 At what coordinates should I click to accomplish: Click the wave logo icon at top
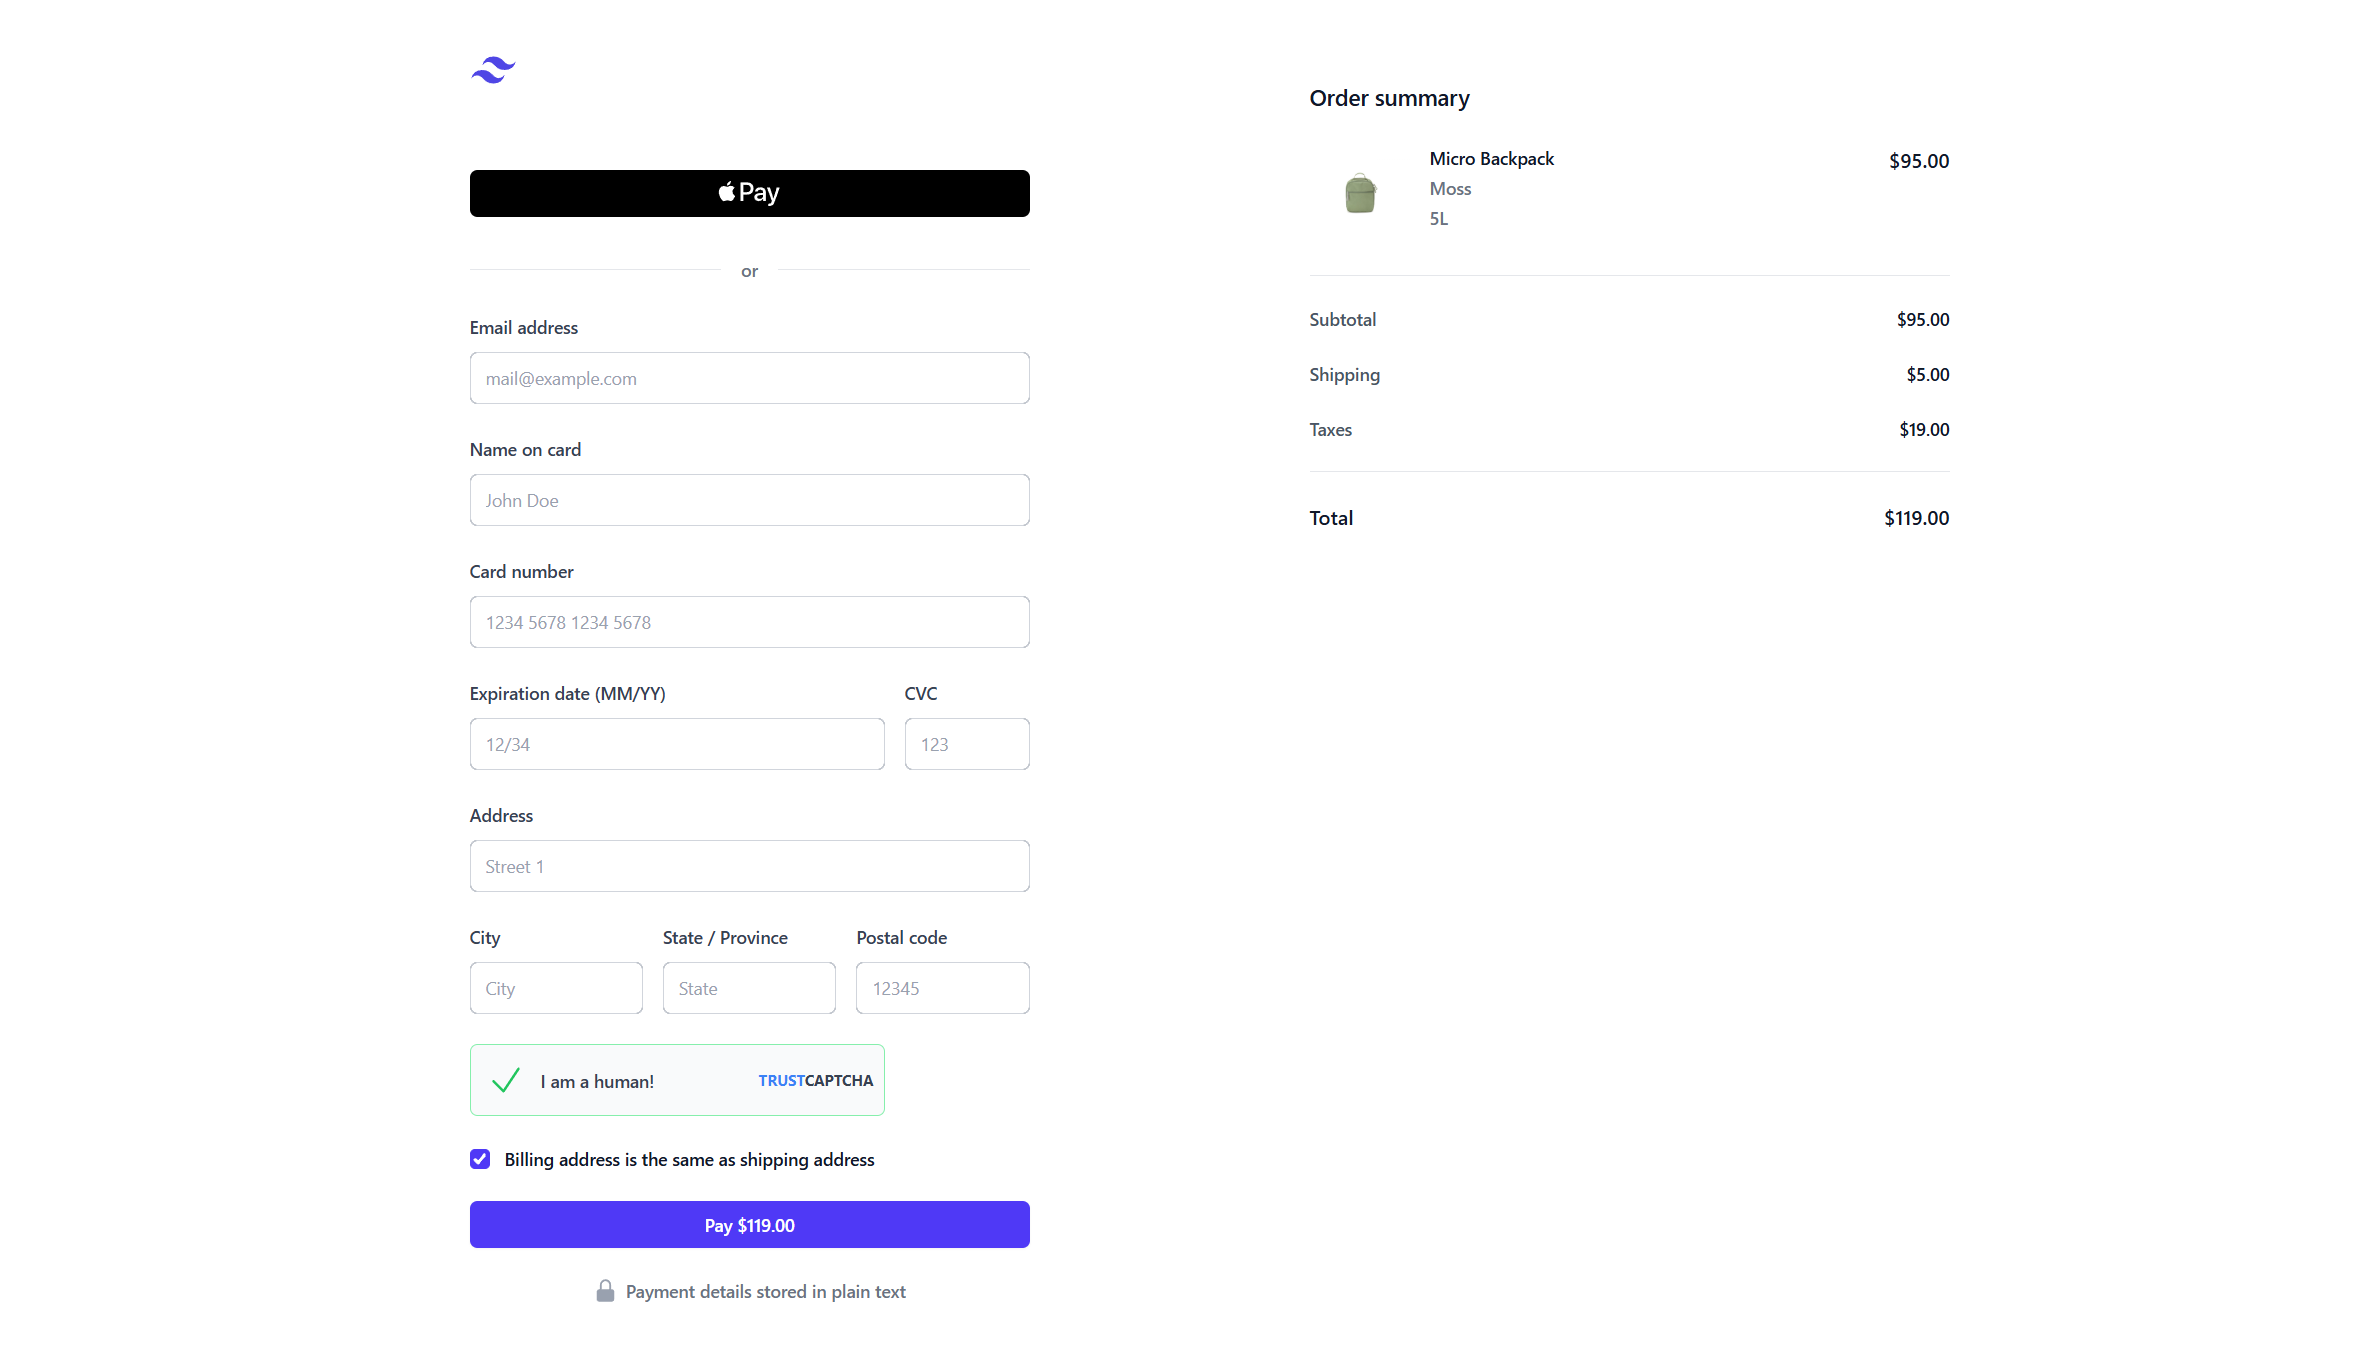coord(493,70)
